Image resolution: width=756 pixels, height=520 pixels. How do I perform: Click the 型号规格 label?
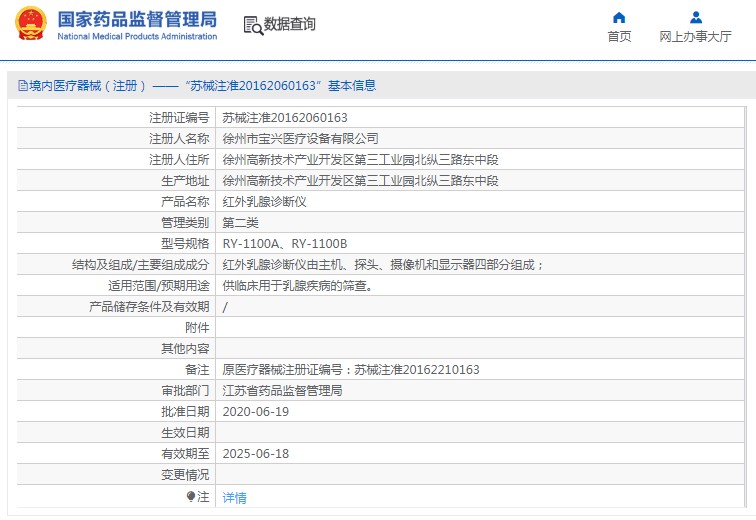185,244
